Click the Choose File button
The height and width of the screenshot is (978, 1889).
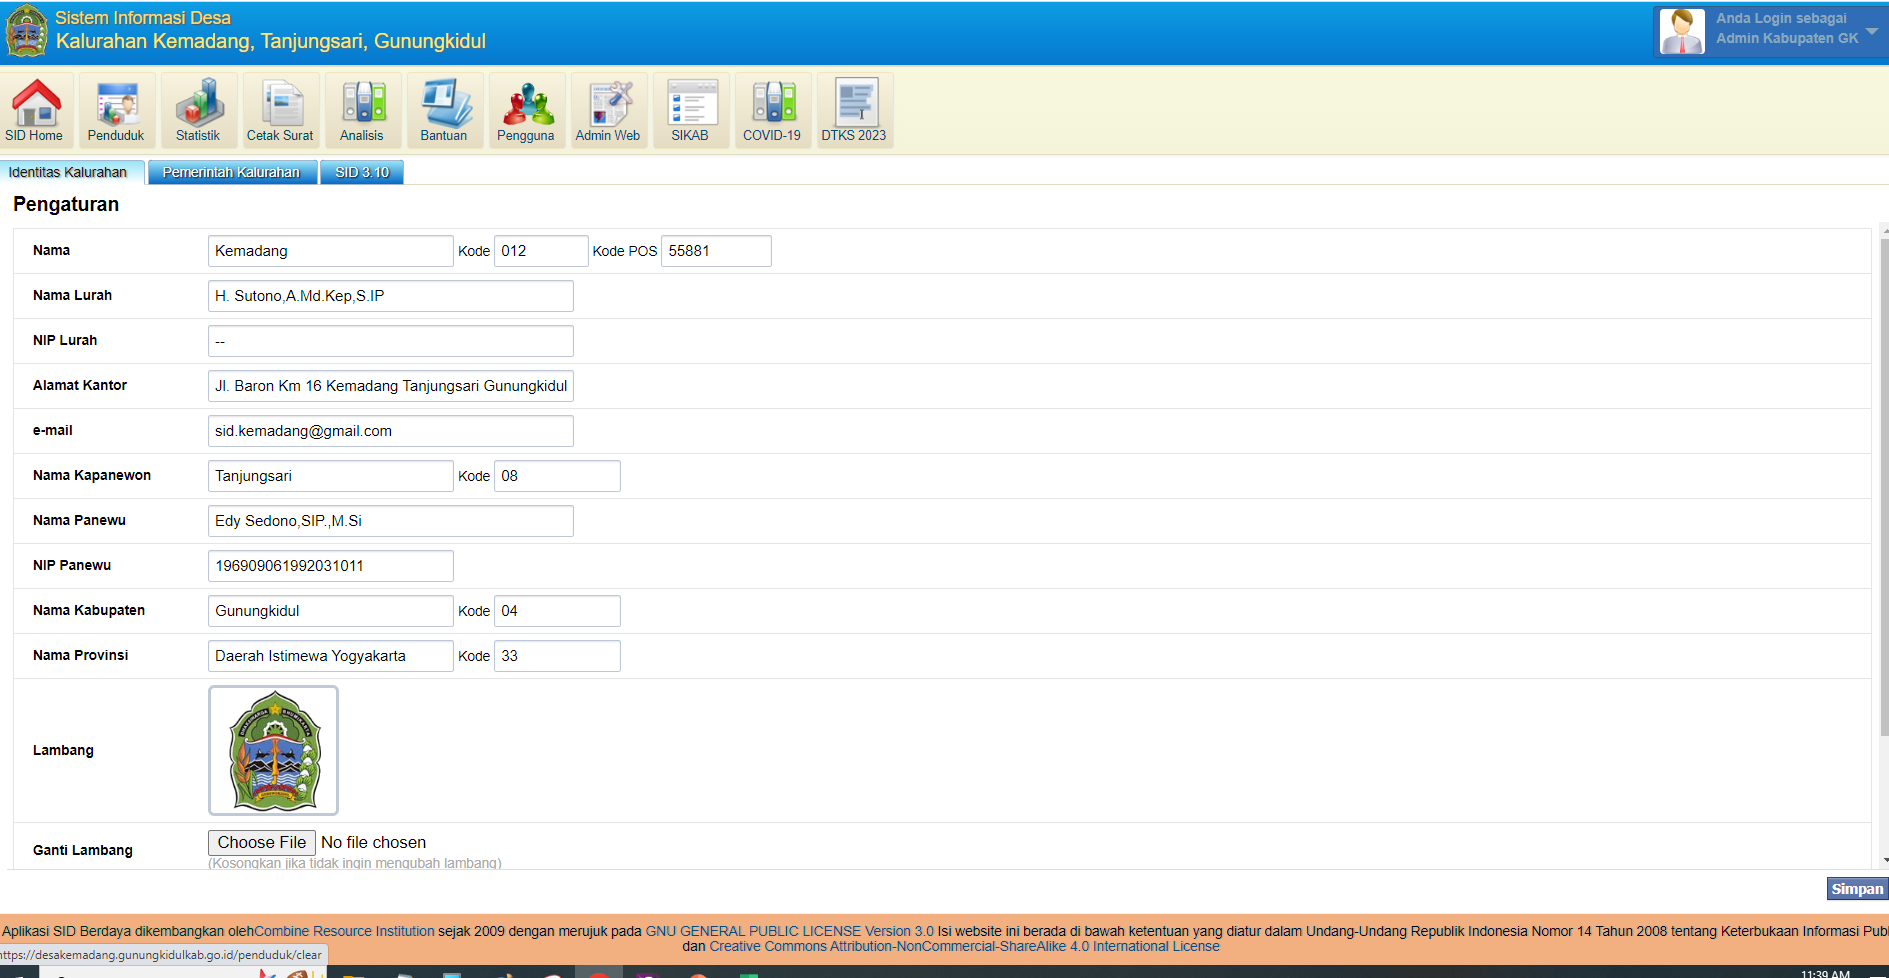pos(262,843)
